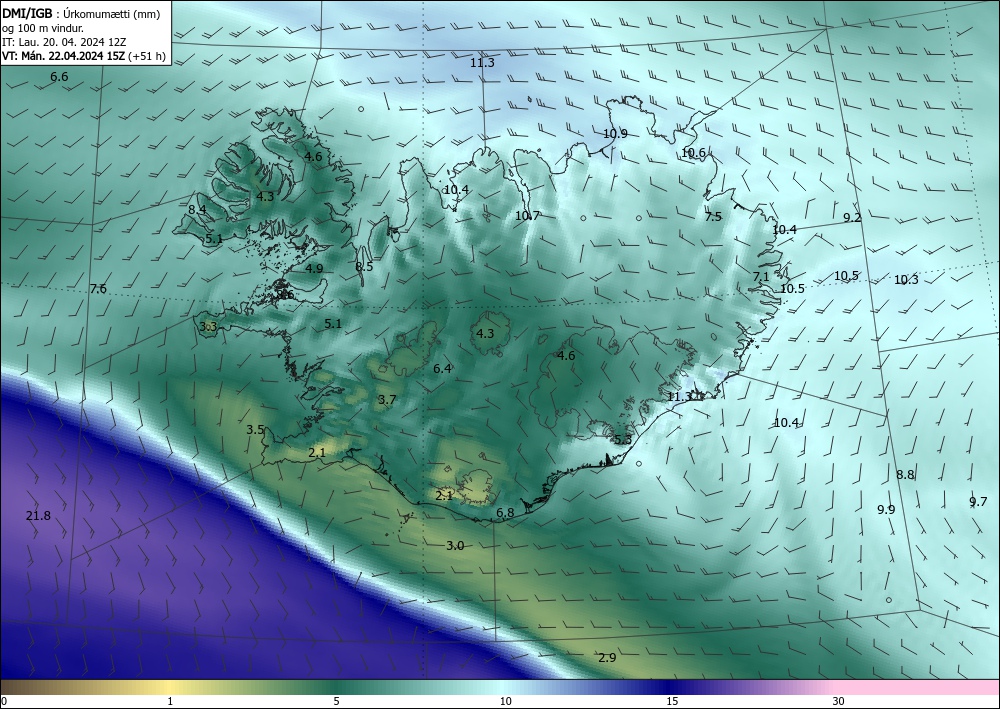
Task: Click the 8.8 value in the southeast sea
Action: 906,474
